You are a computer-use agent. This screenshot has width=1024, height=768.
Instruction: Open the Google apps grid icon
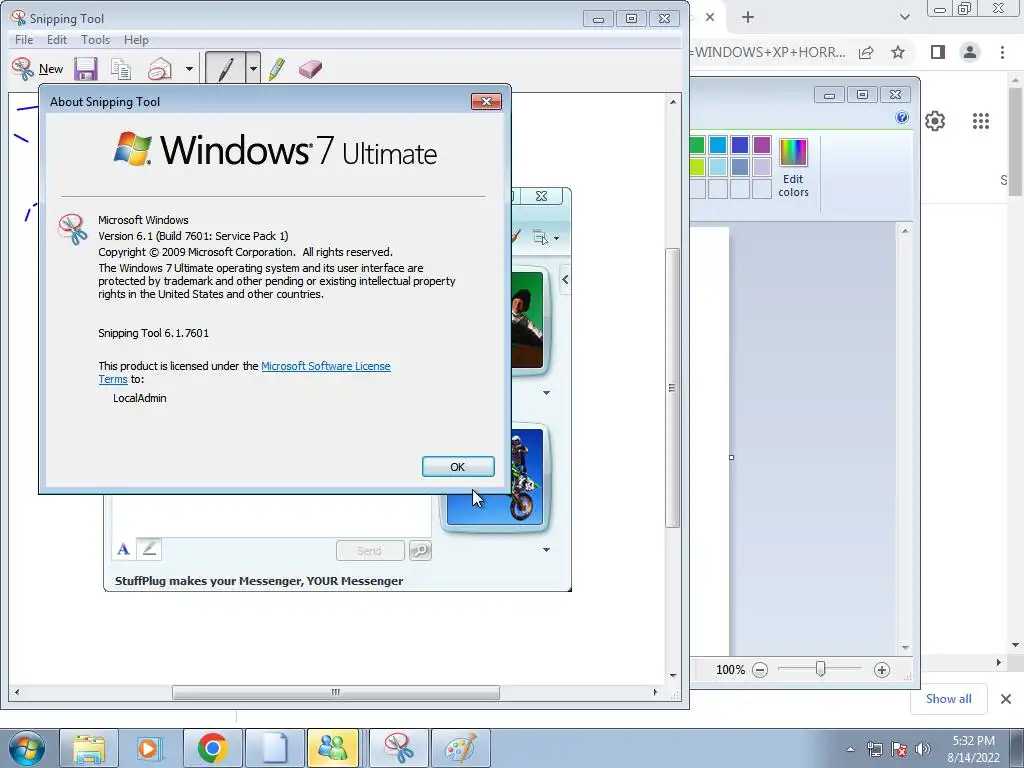pos(980,121)
